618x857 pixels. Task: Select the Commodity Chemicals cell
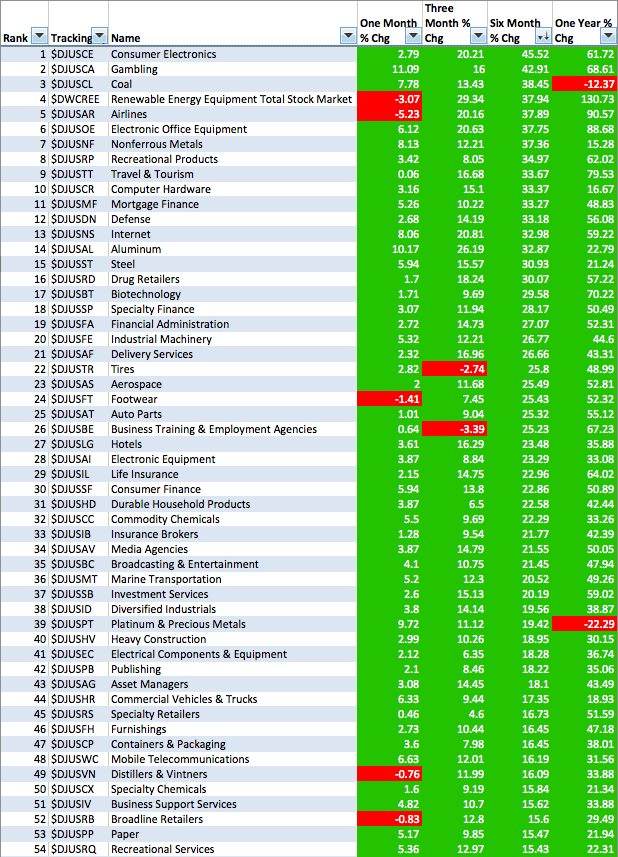[x=233, y=519]
